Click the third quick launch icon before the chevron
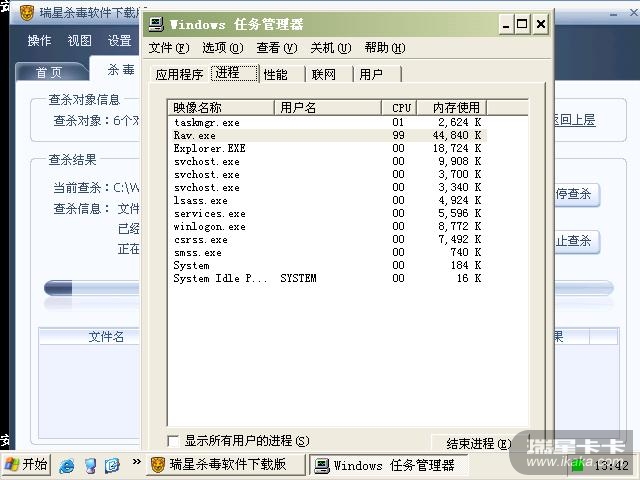Image resolution: width=640 pixels, height=480 pixels. click(x=112, y=465)
